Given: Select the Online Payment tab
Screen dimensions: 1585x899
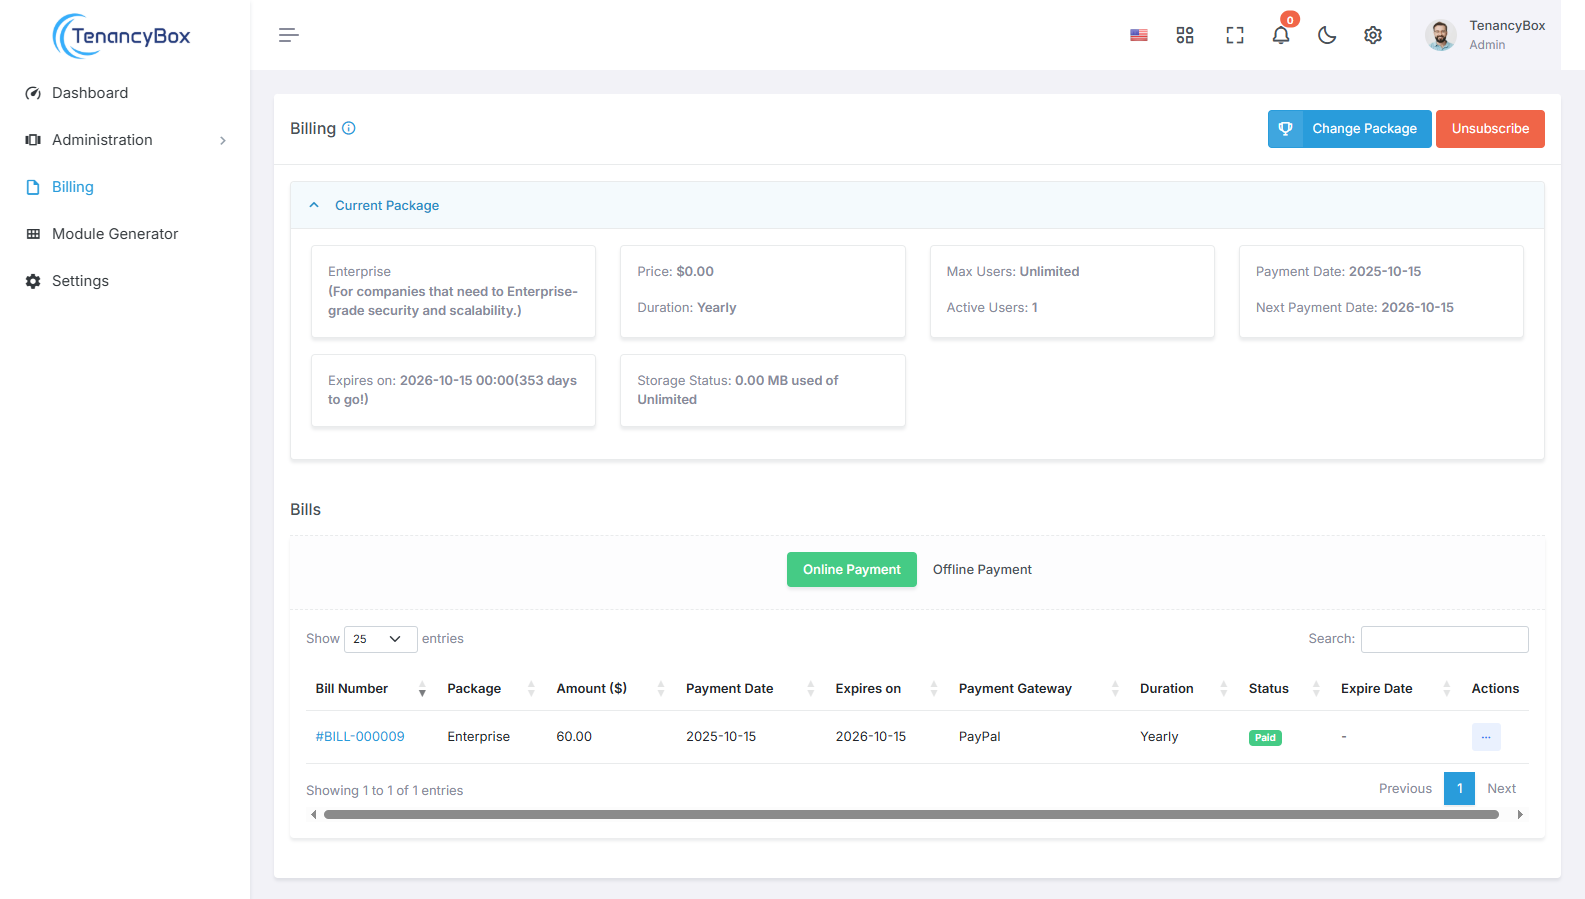Looking at the screenshot, I should [x=851, y=570].
